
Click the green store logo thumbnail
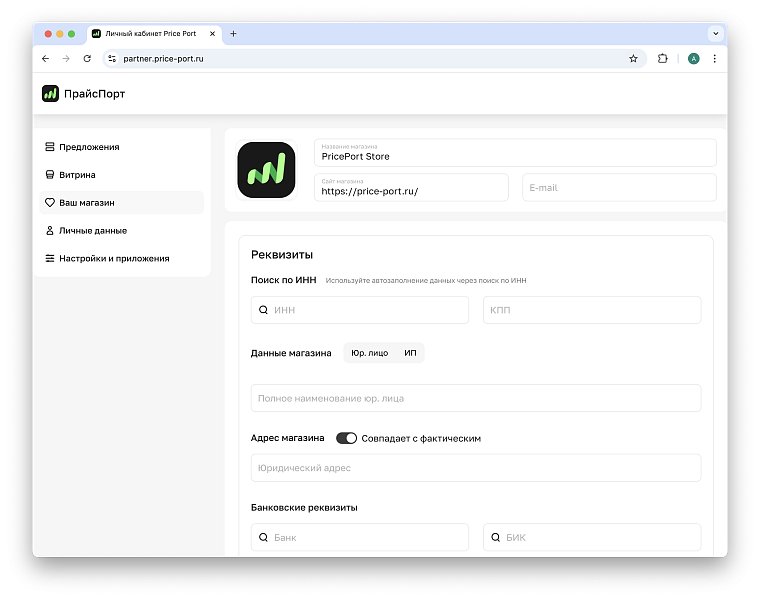[x=266, y=170]
